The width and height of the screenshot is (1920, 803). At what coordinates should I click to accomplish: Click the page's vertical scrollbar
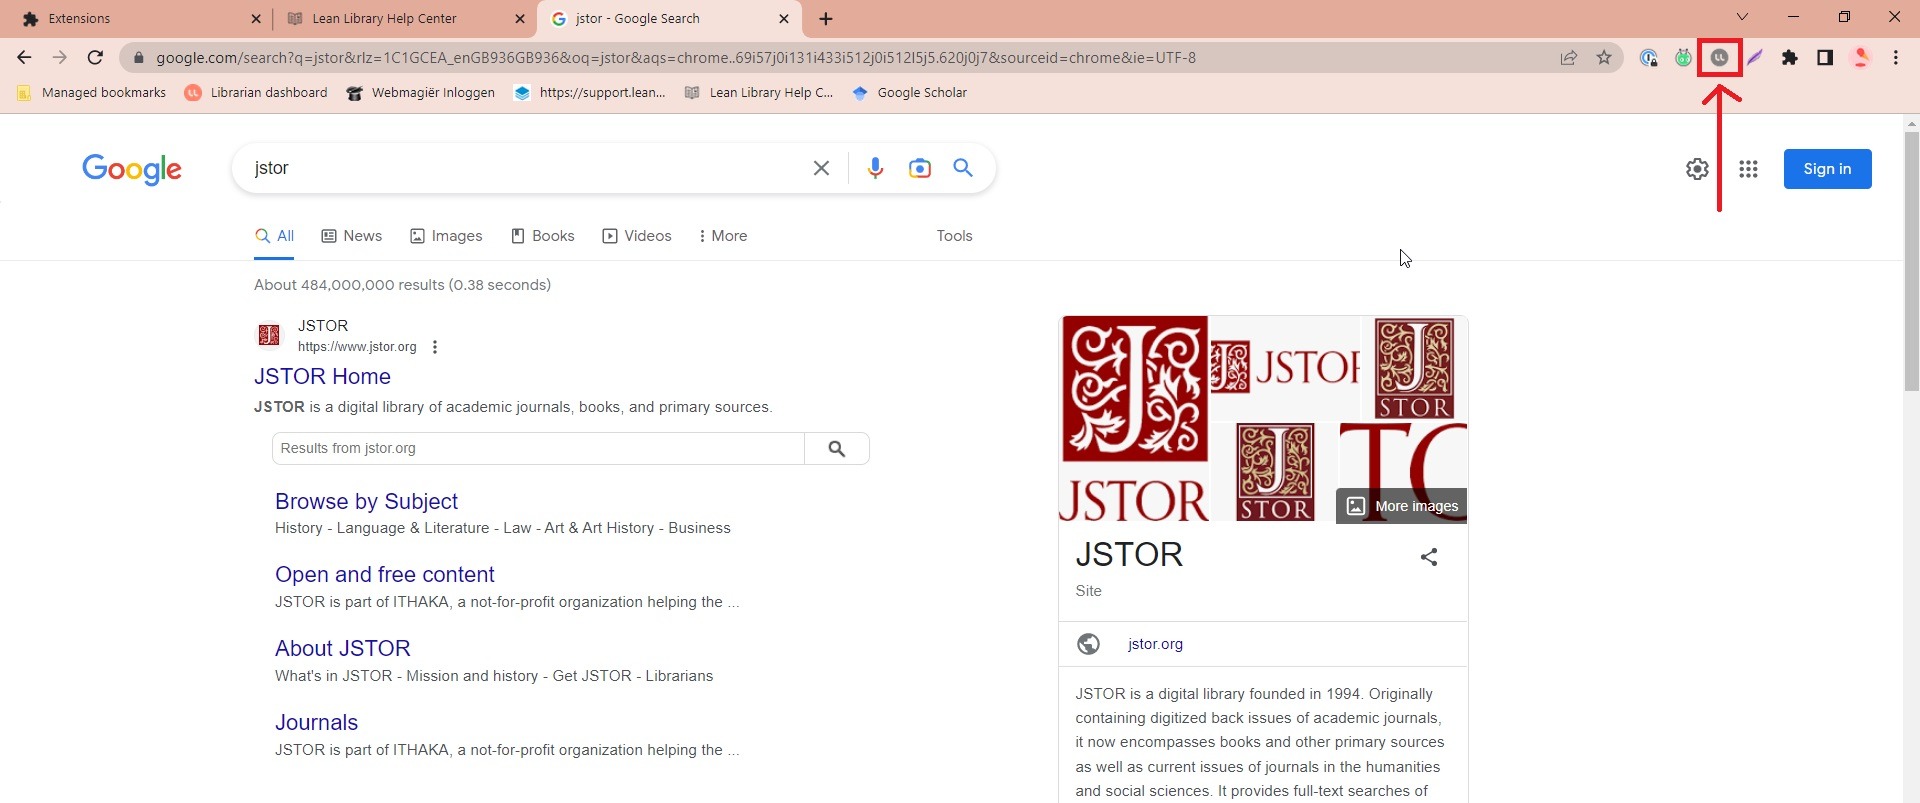[1911, 260]
